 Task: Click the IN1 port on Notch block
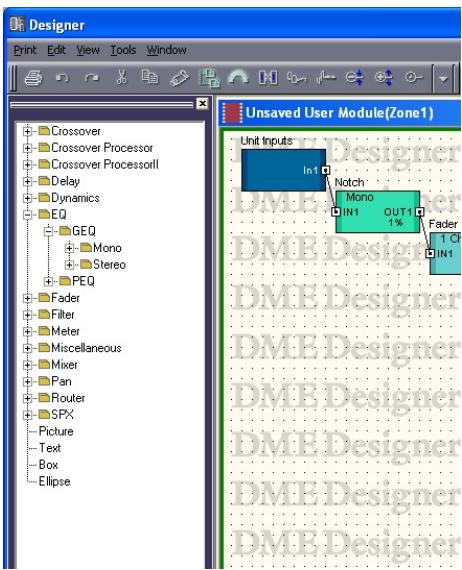(337, 212)
